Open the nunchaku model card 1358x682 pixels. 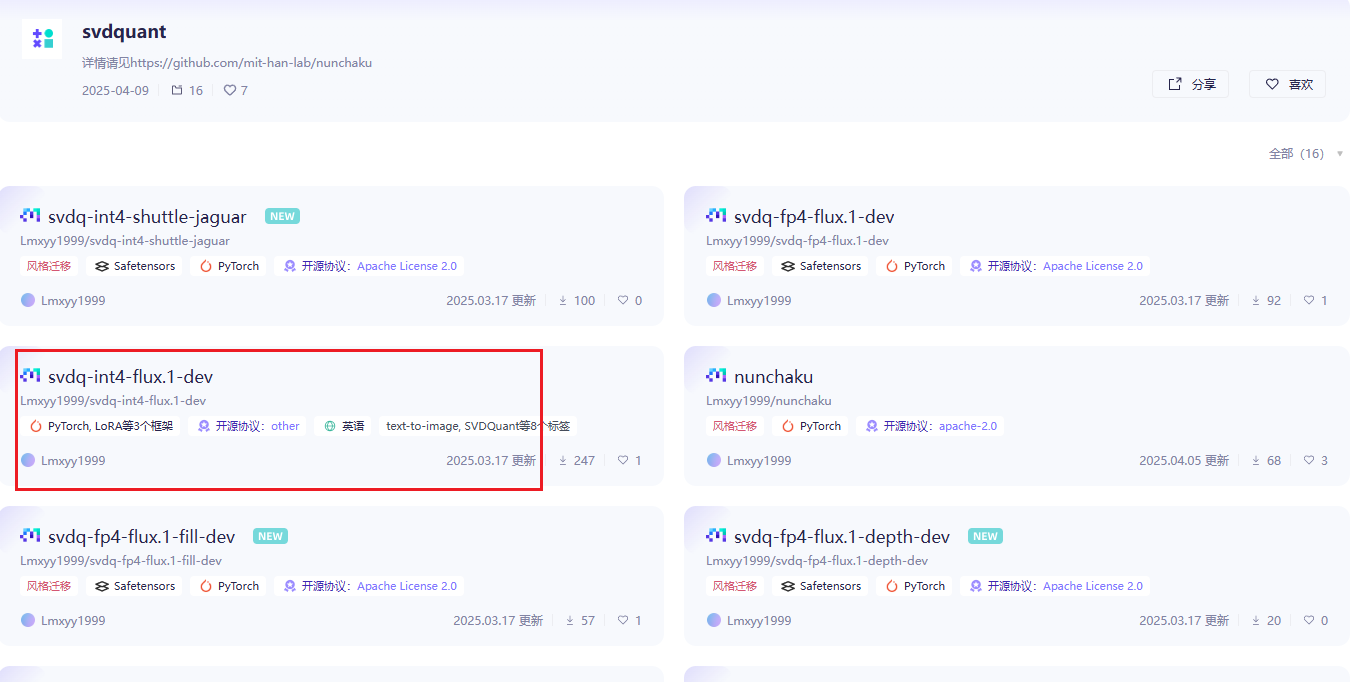tap(773, 377)
